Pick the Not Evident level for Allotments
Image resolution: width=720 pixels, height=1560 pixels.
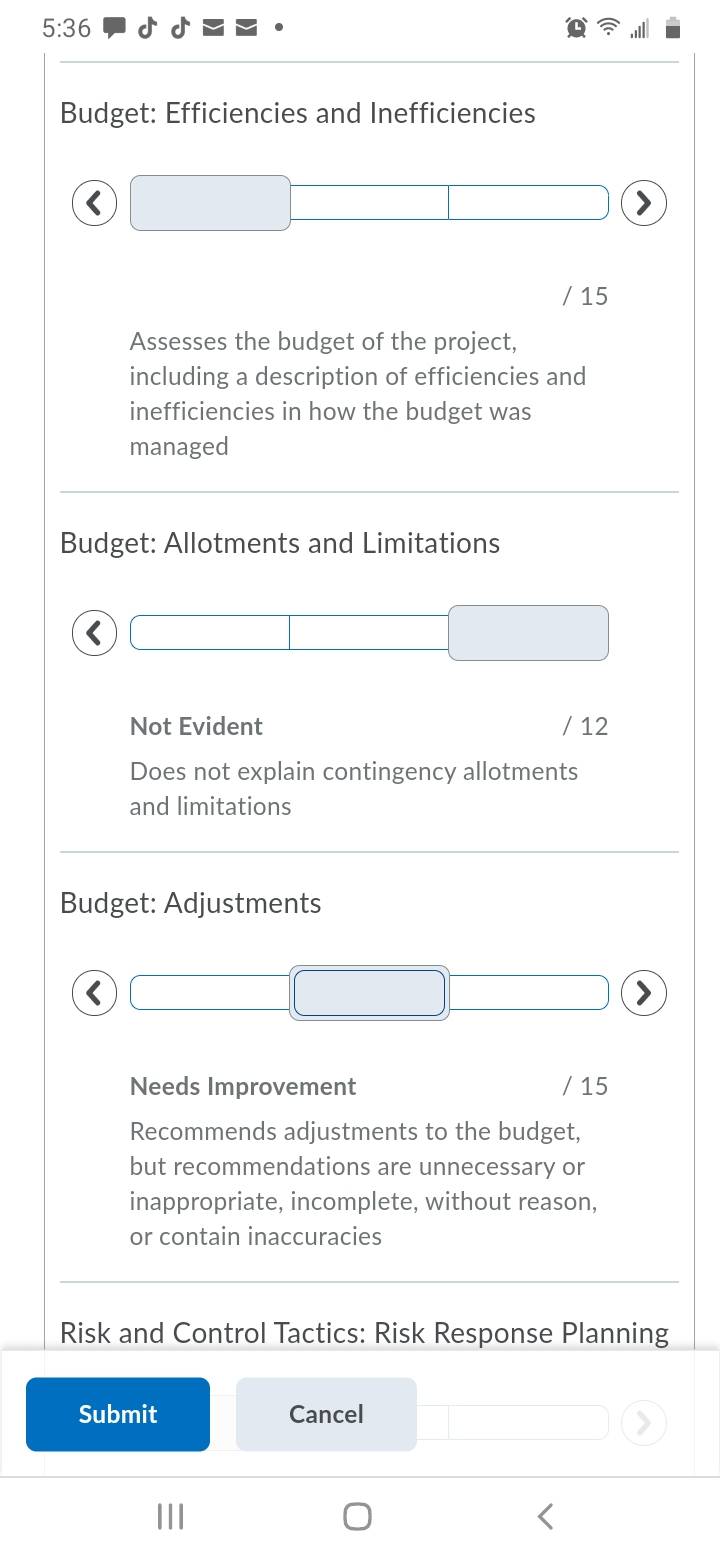[528, 633]
